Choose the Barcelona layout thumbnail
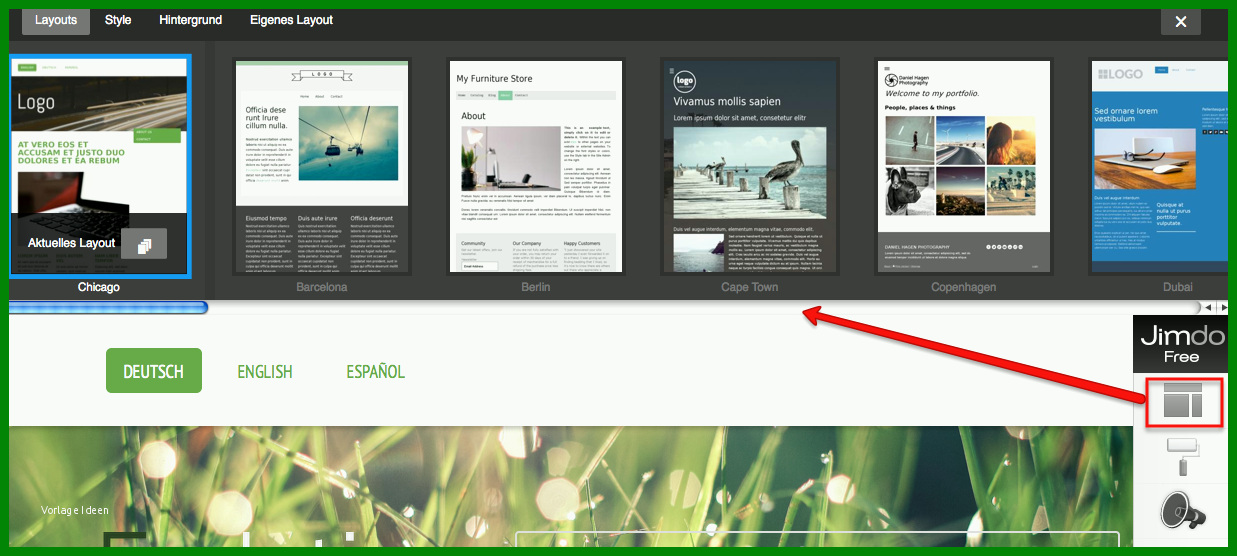The width and height of the screenshot is (1237, 556). click(322, 166)
